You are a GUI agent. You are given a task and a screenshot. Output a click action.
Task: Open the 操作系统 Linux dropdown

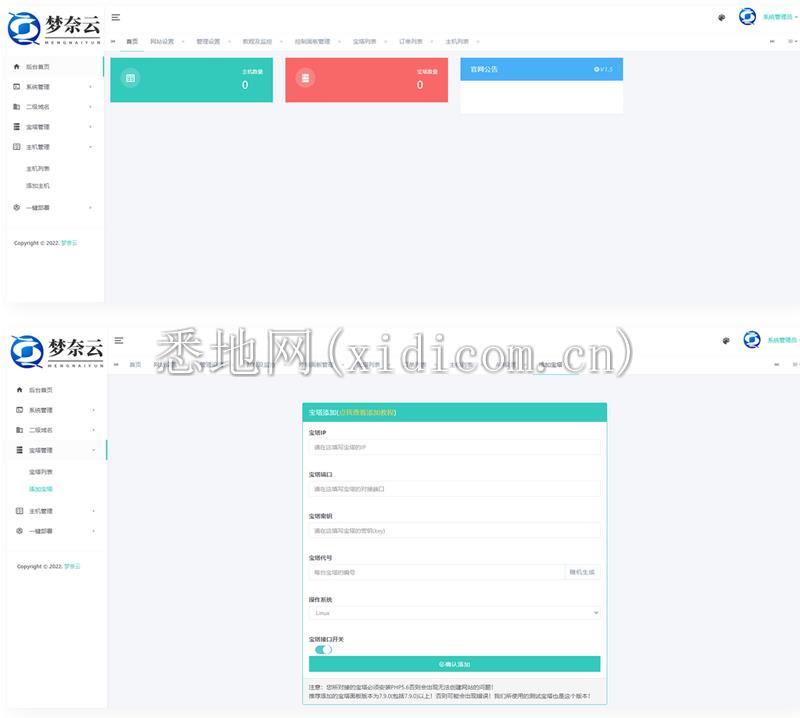(454, 613)
